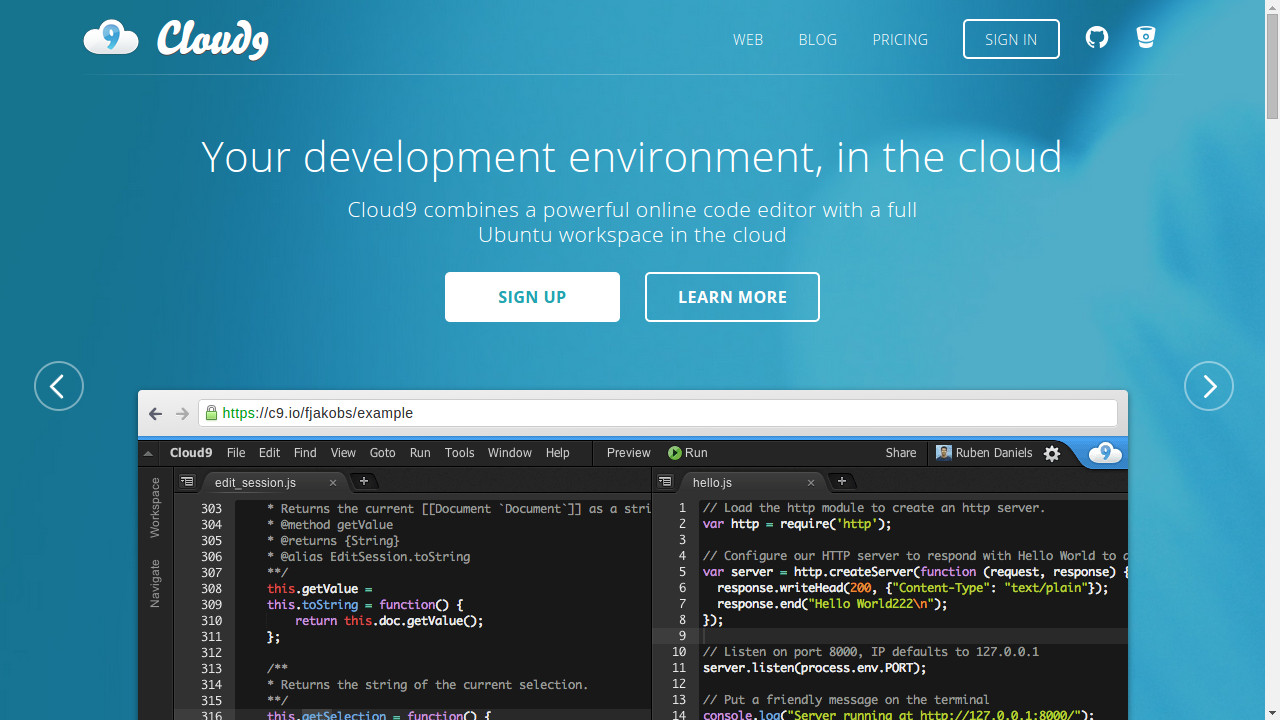
Task: Open the WEB navigation link
Action: (x=748, y=40)
